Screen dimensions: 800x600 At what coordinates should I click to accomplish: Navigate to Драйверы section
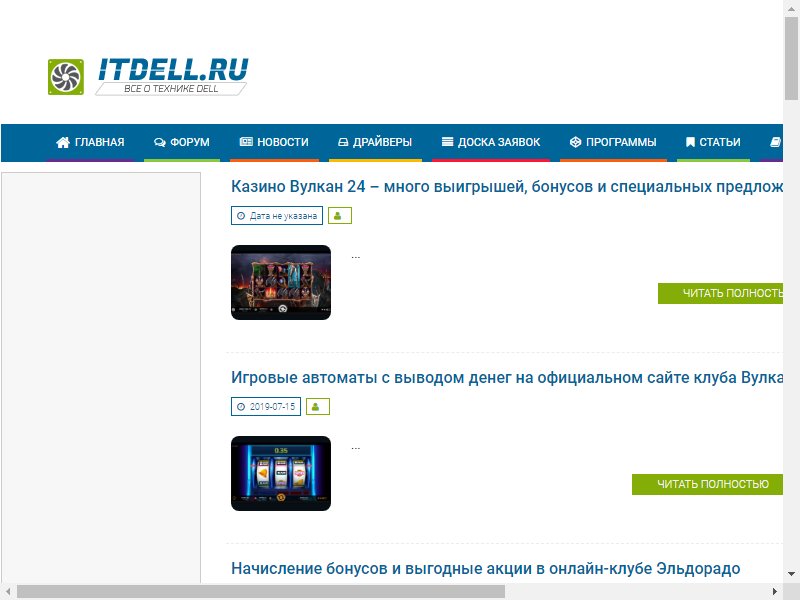coord(375,142)
